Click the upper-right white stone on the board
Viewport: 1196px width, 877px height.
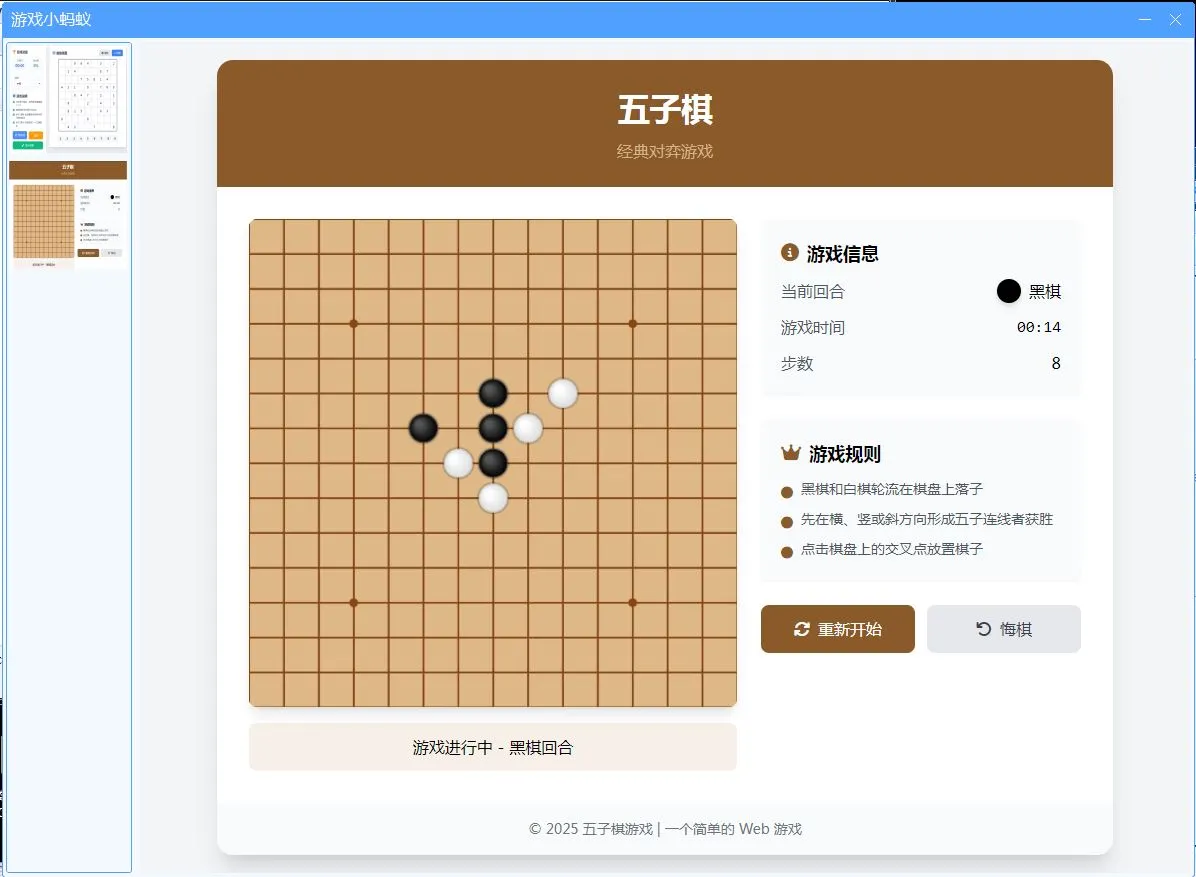click(x=563, y=394)
